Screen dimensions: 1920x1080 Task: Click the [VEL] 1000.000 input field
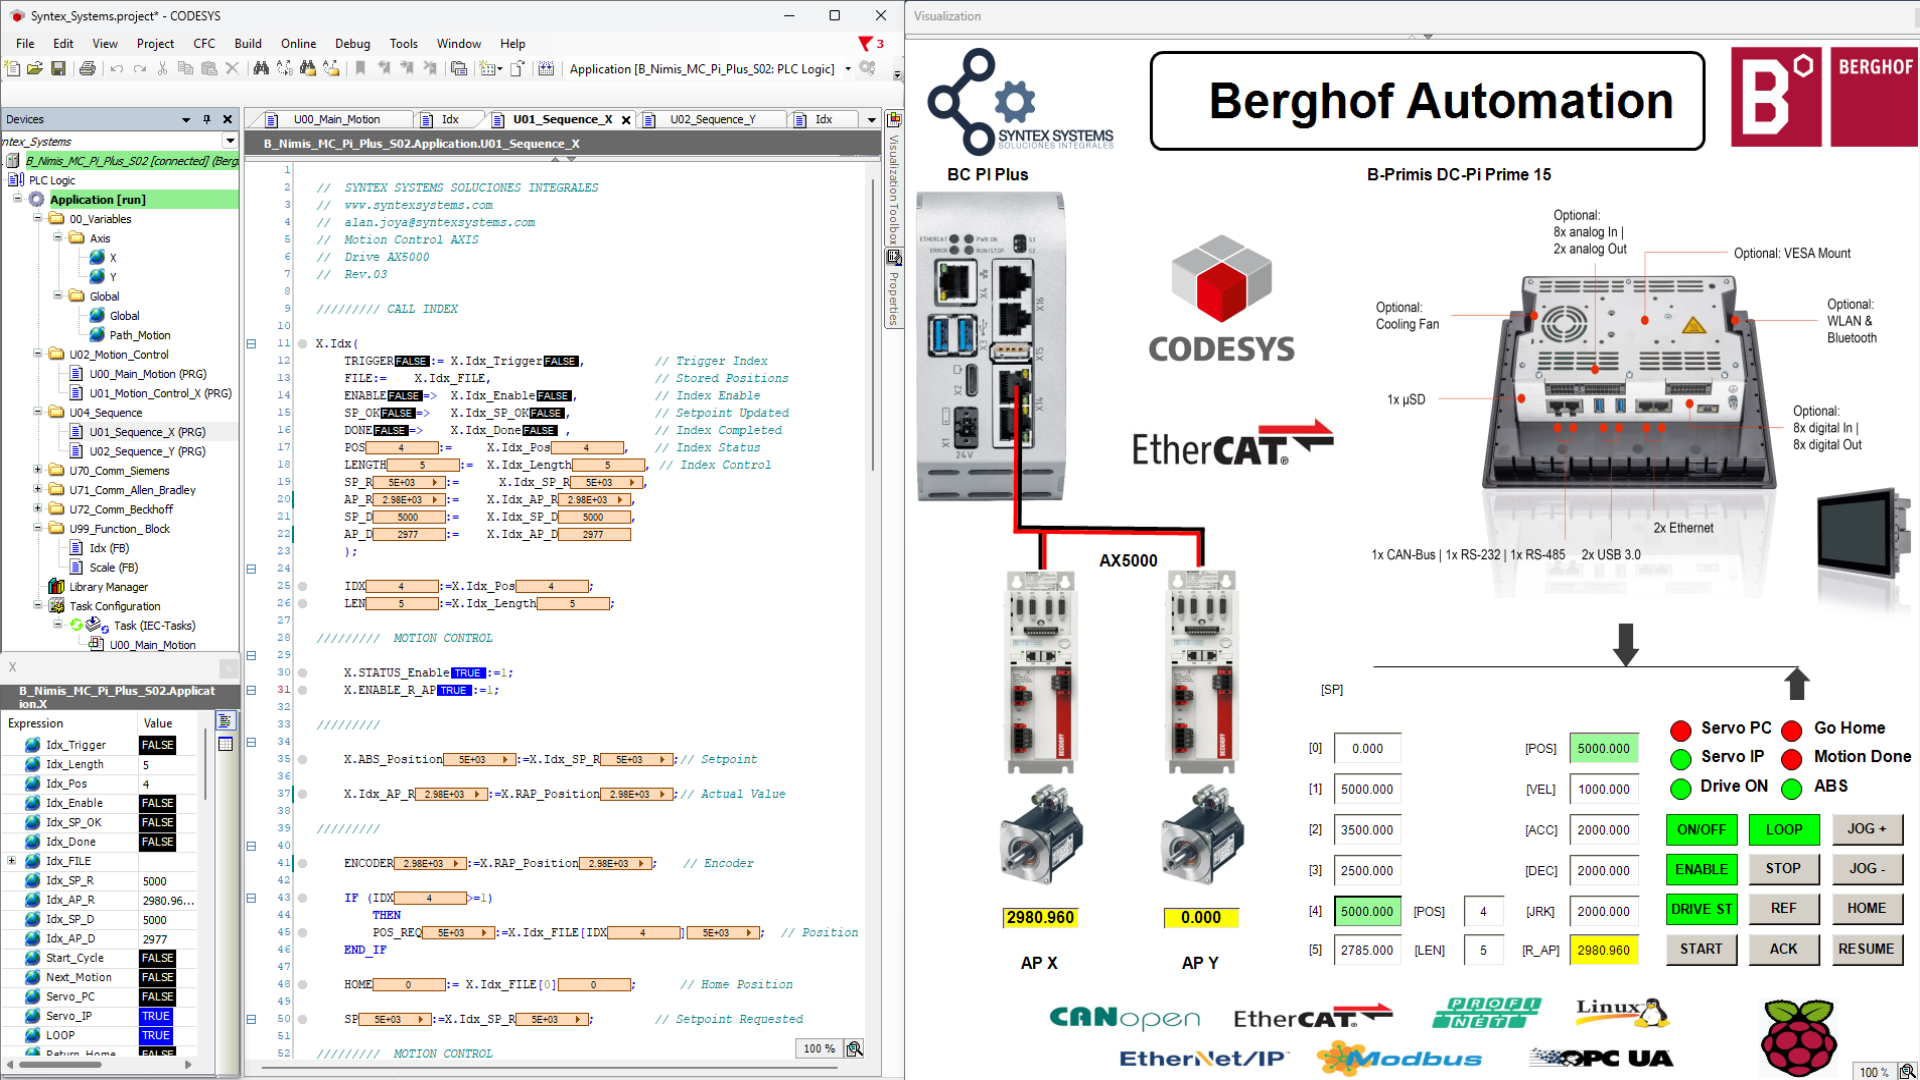coord(1604,789)
